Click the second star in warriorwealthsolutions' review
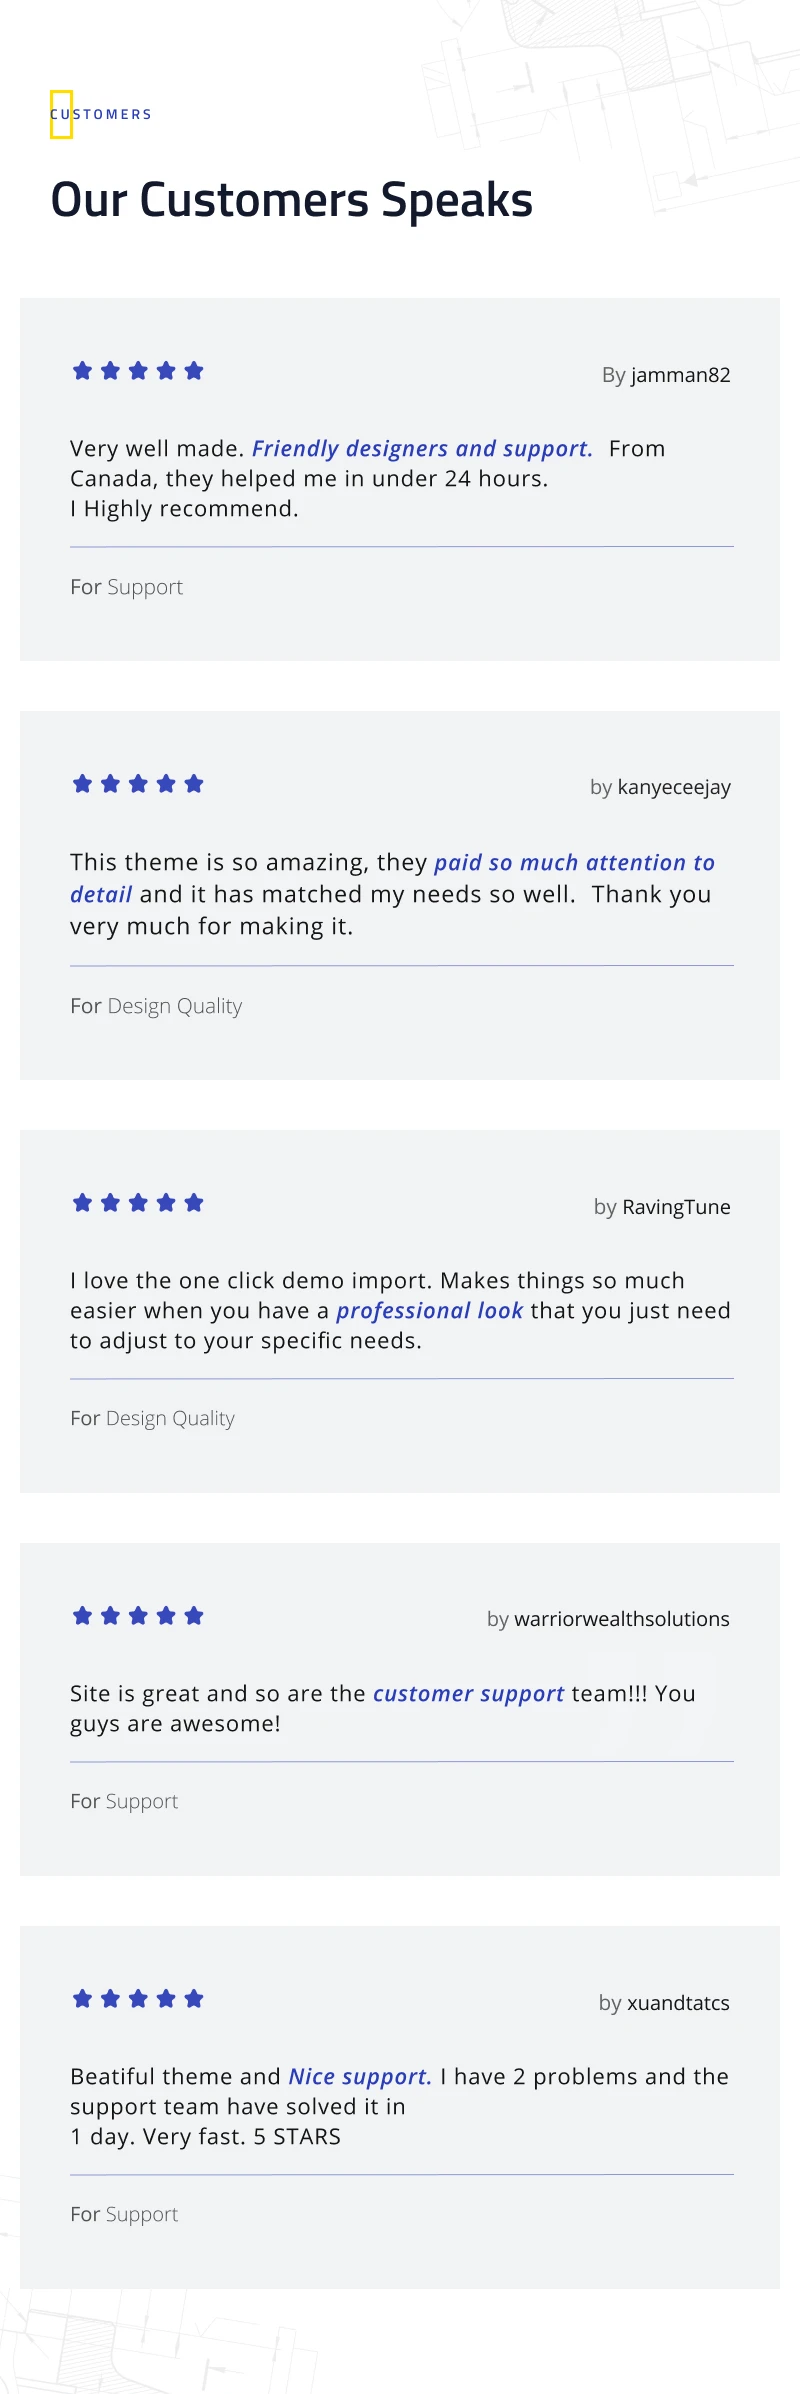Image resolution: width=800 pixels, height=2394 pixels. (x=111, y=1616)
